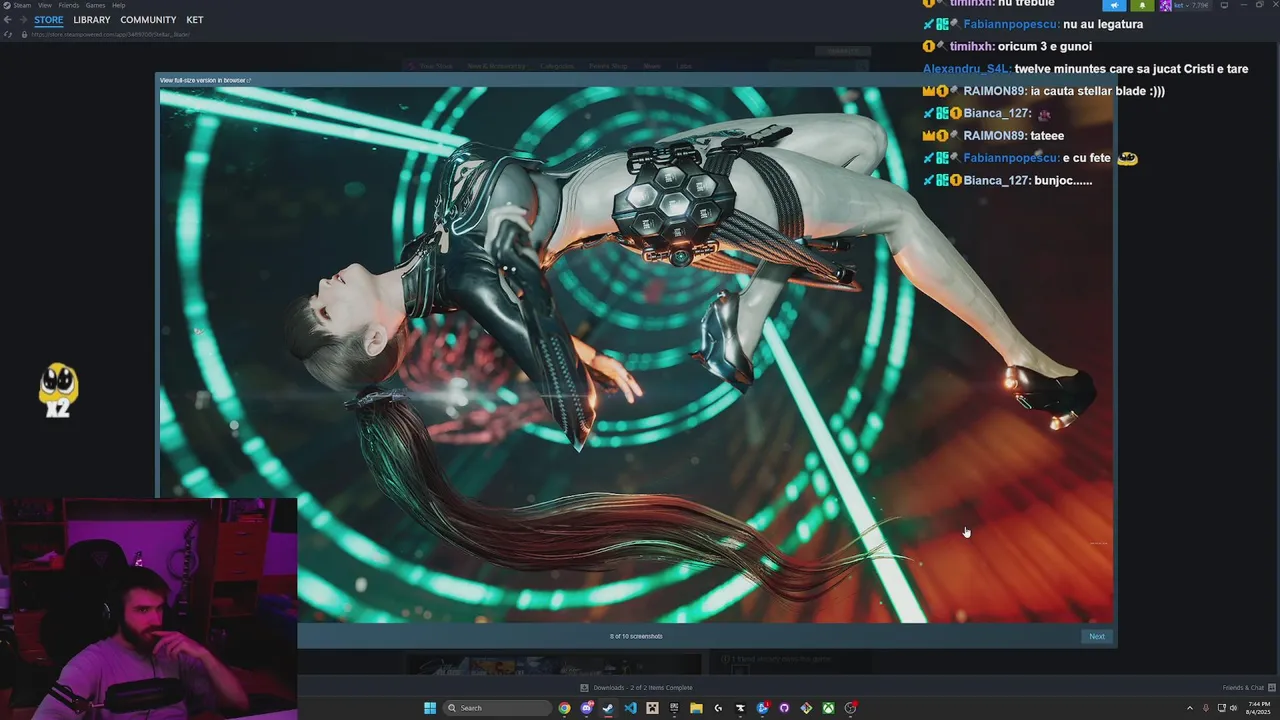Open the Xbox app from the taskbar
This screenshot has height=720, width=1280.
click(x=828, y=708)
